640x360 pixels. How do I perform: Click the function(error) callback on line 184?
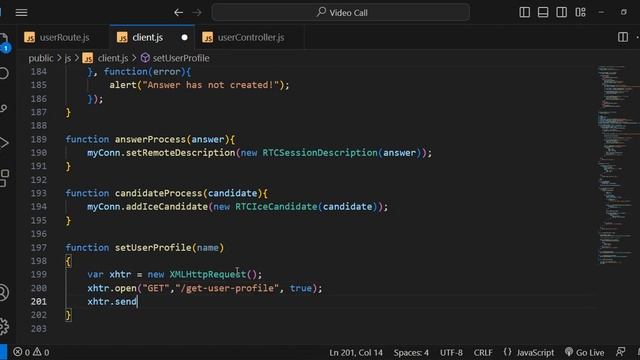[x=147, y=72]
